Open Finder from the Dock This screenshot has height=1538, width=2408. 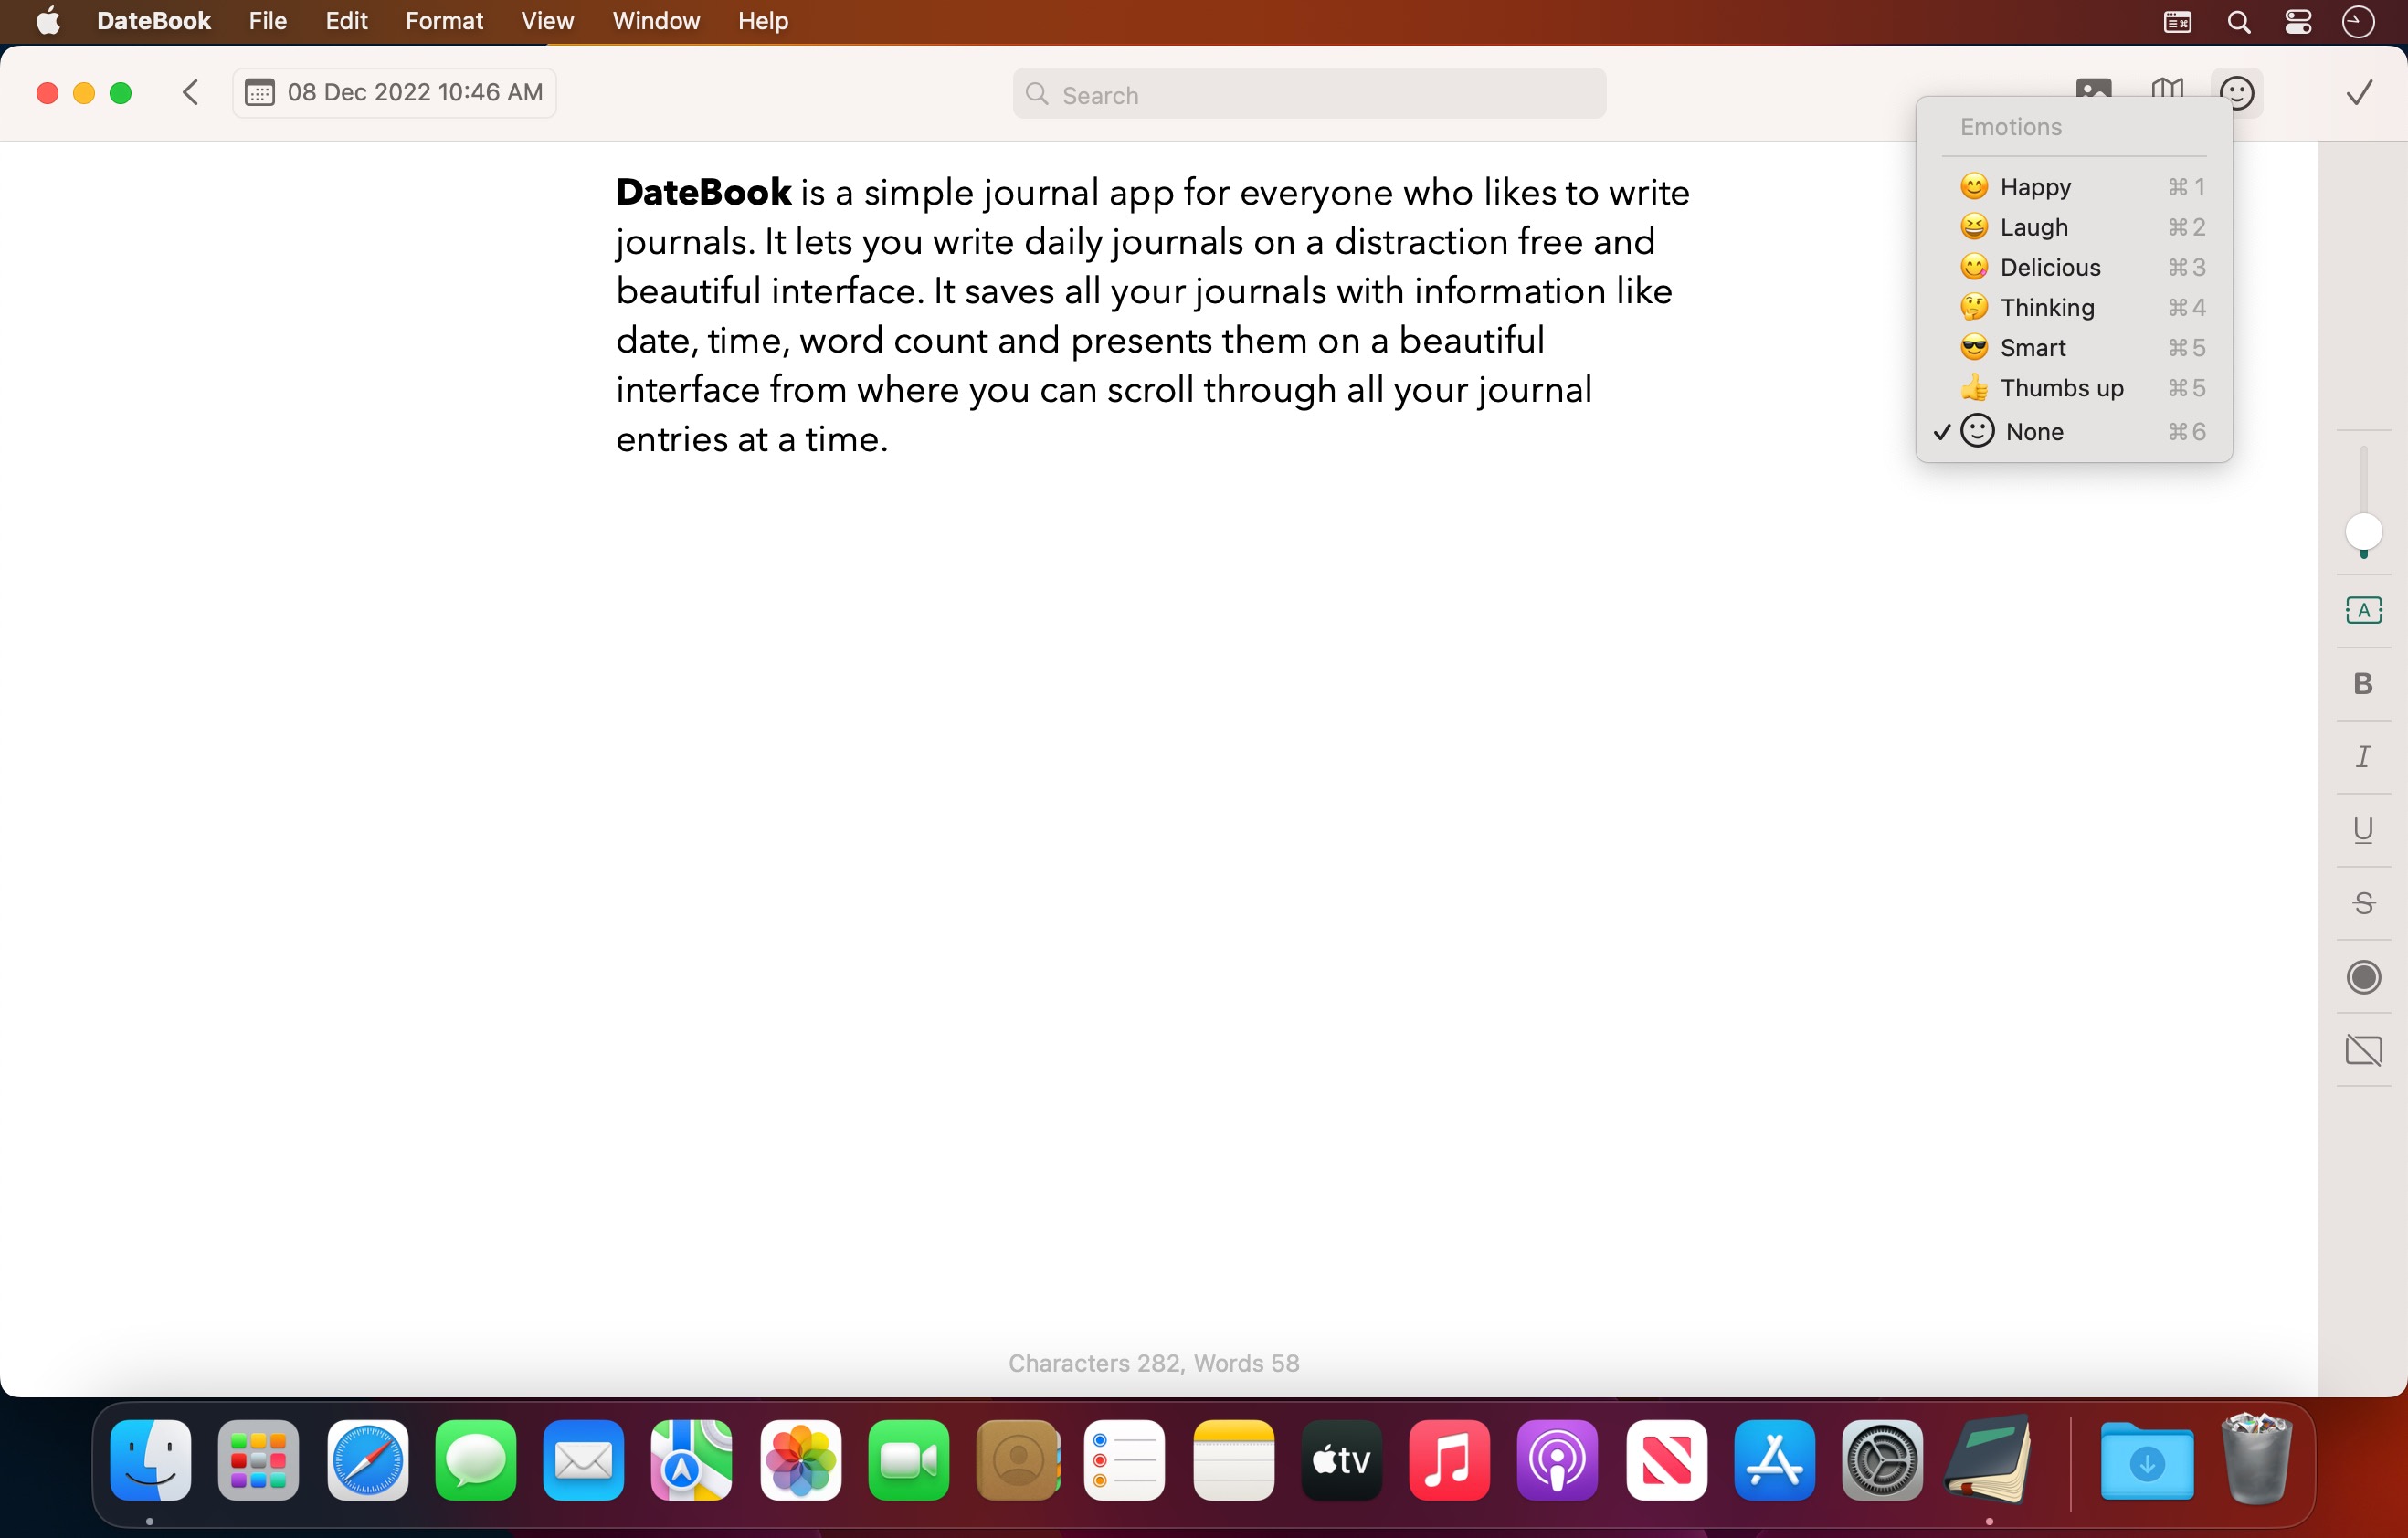[x=150, y=1459]
